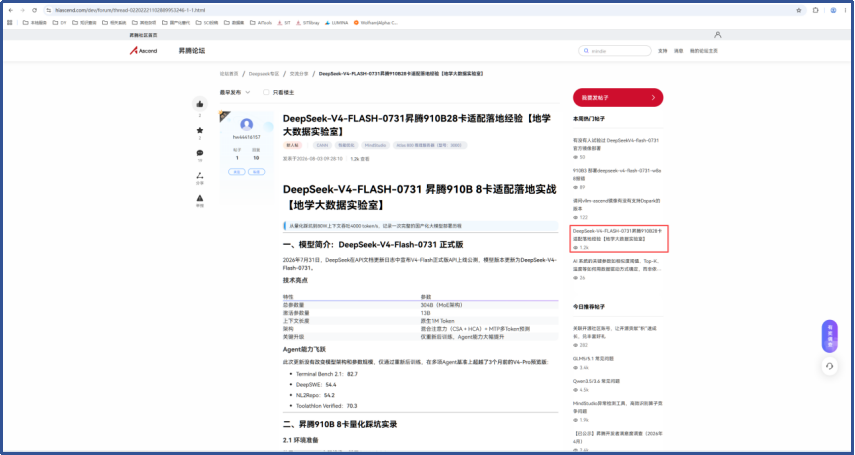Open recommended post GLM5/5.1 常见问题

(x=593, y=359)
